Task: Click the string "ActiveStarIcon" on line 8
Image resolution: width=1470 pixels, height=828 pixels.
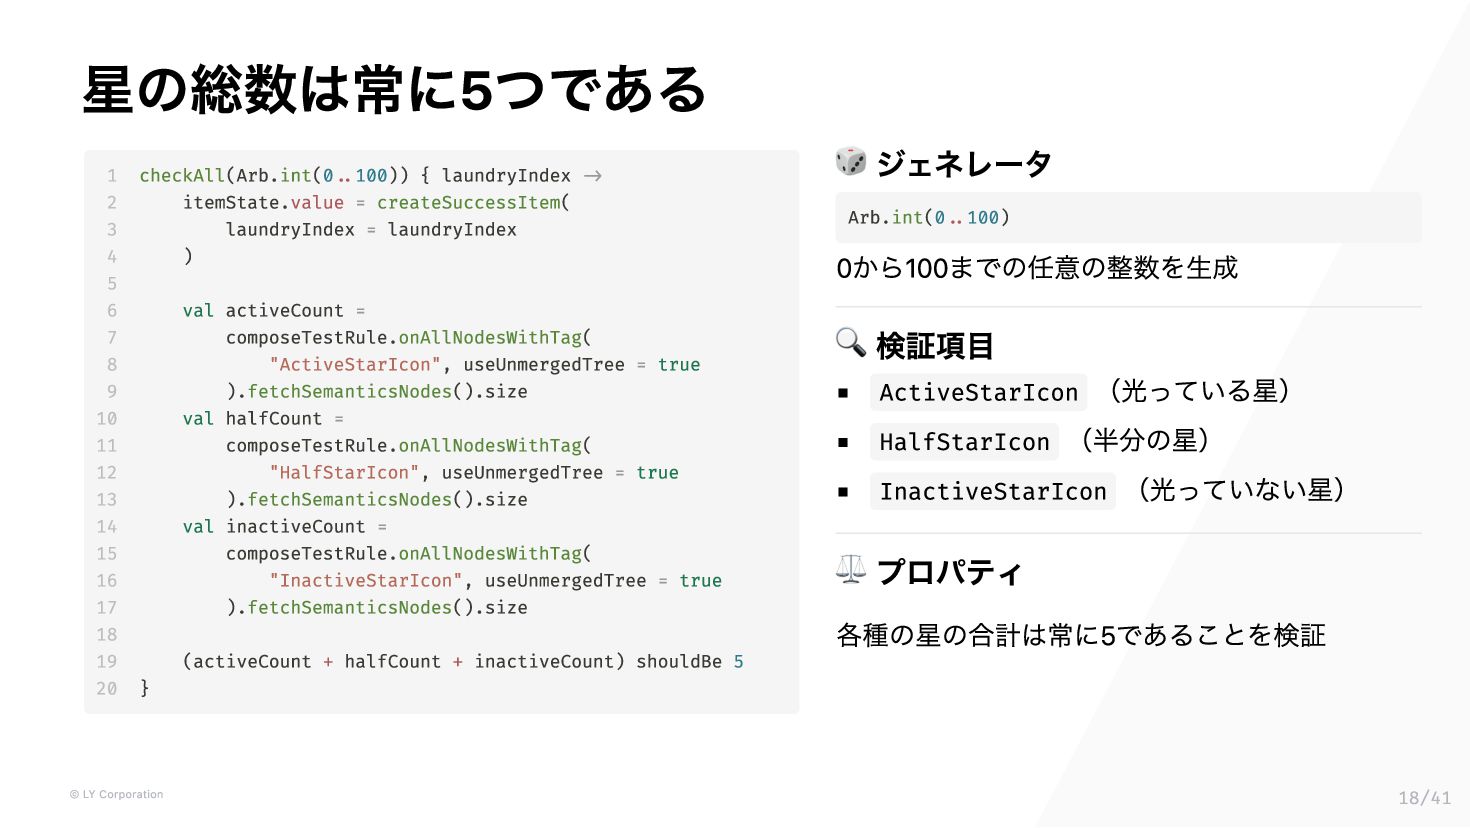Action: tap(355, 365)
